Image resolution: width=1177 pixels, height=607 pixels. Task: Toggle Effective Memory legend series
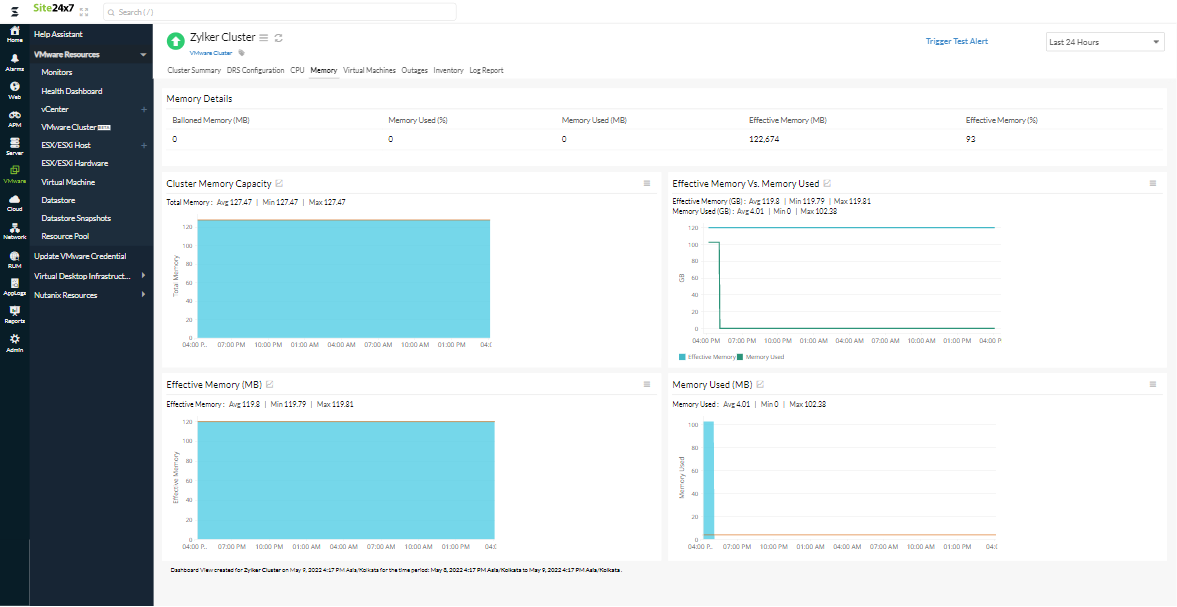point(707,357)
